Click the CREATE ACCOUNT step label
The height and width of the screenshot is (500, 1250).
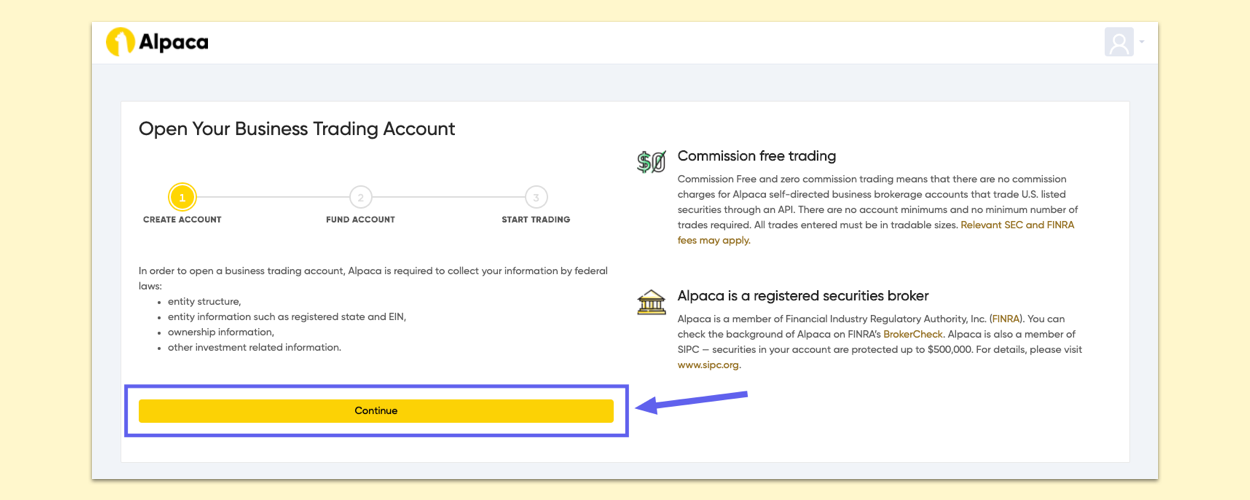(182, 220)
